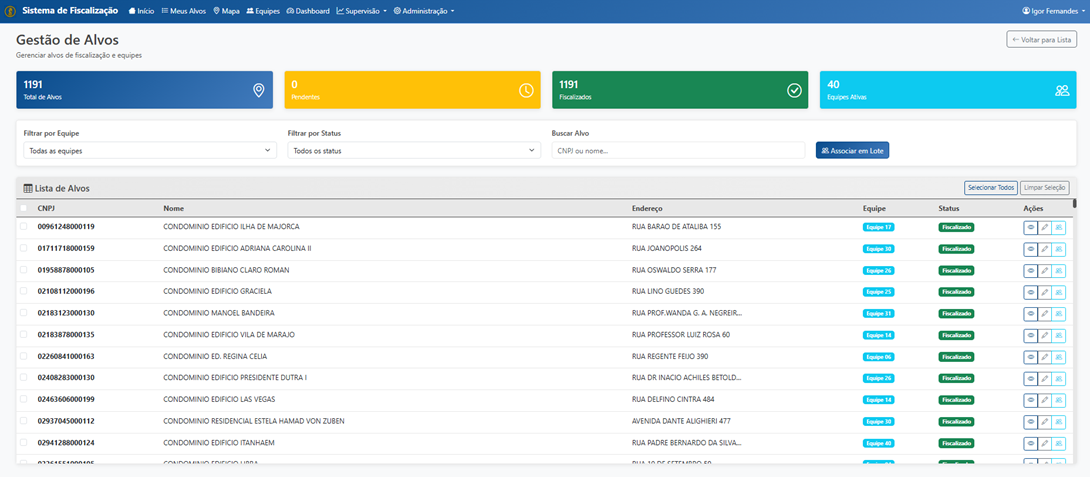Click the map pin icon on Total de Alvos card
The width and height of the screenshot is (1090, 477).
258,90
